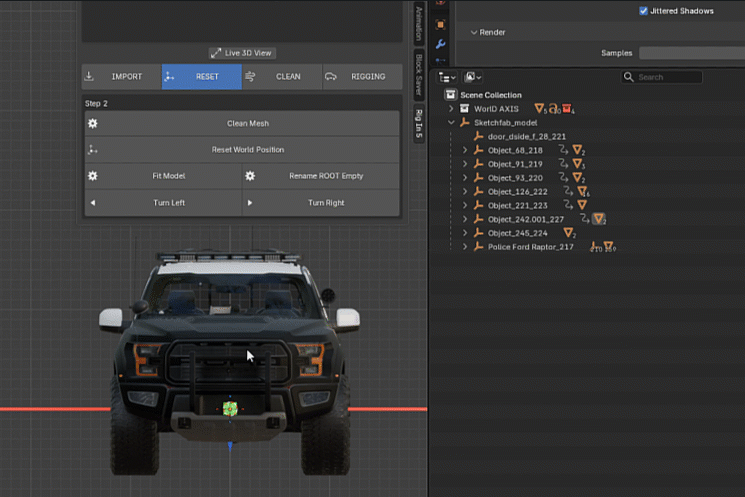
Task: Select the Object_245_224 row name
Action: pyautogui.click(x=517, y=233)
